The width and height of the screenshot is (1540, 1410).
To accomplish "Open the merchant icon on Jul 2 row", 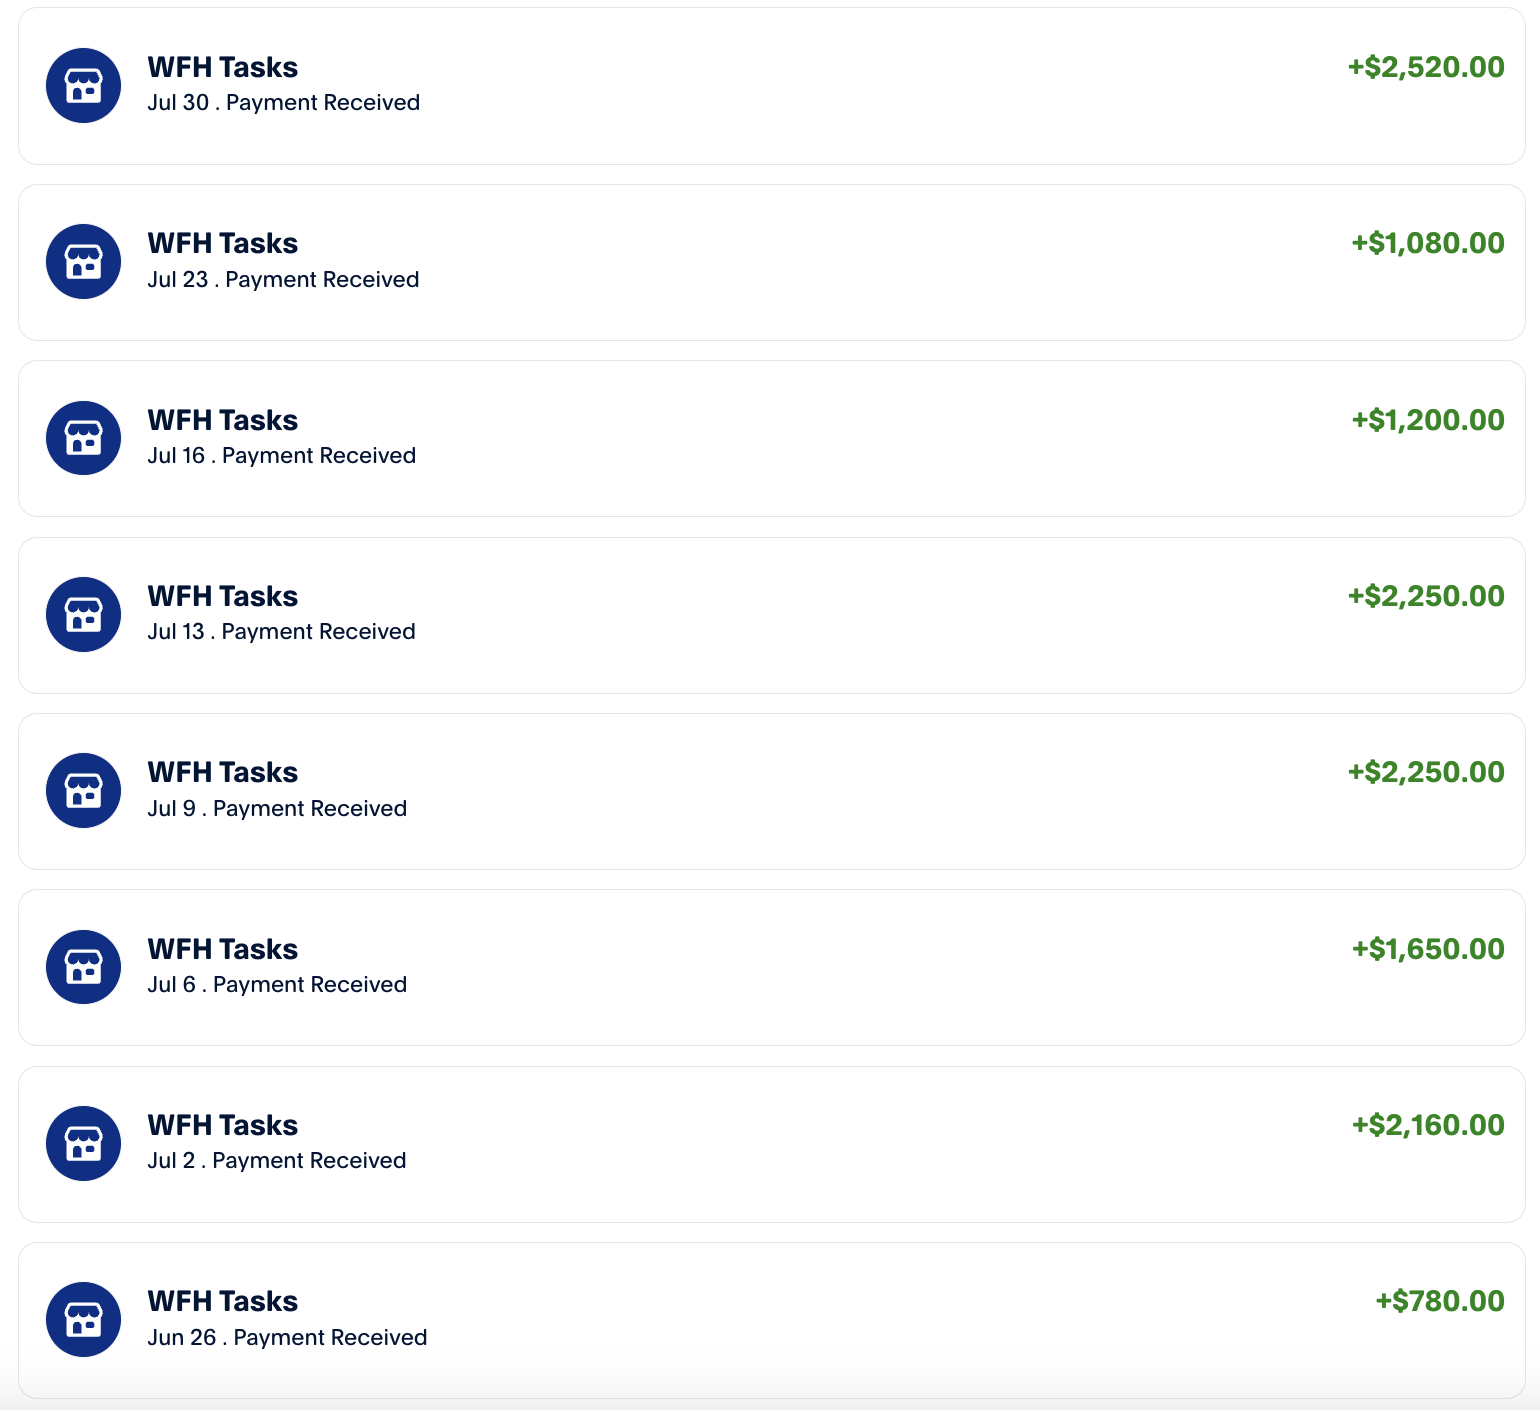I will (x=84, y=1144).
